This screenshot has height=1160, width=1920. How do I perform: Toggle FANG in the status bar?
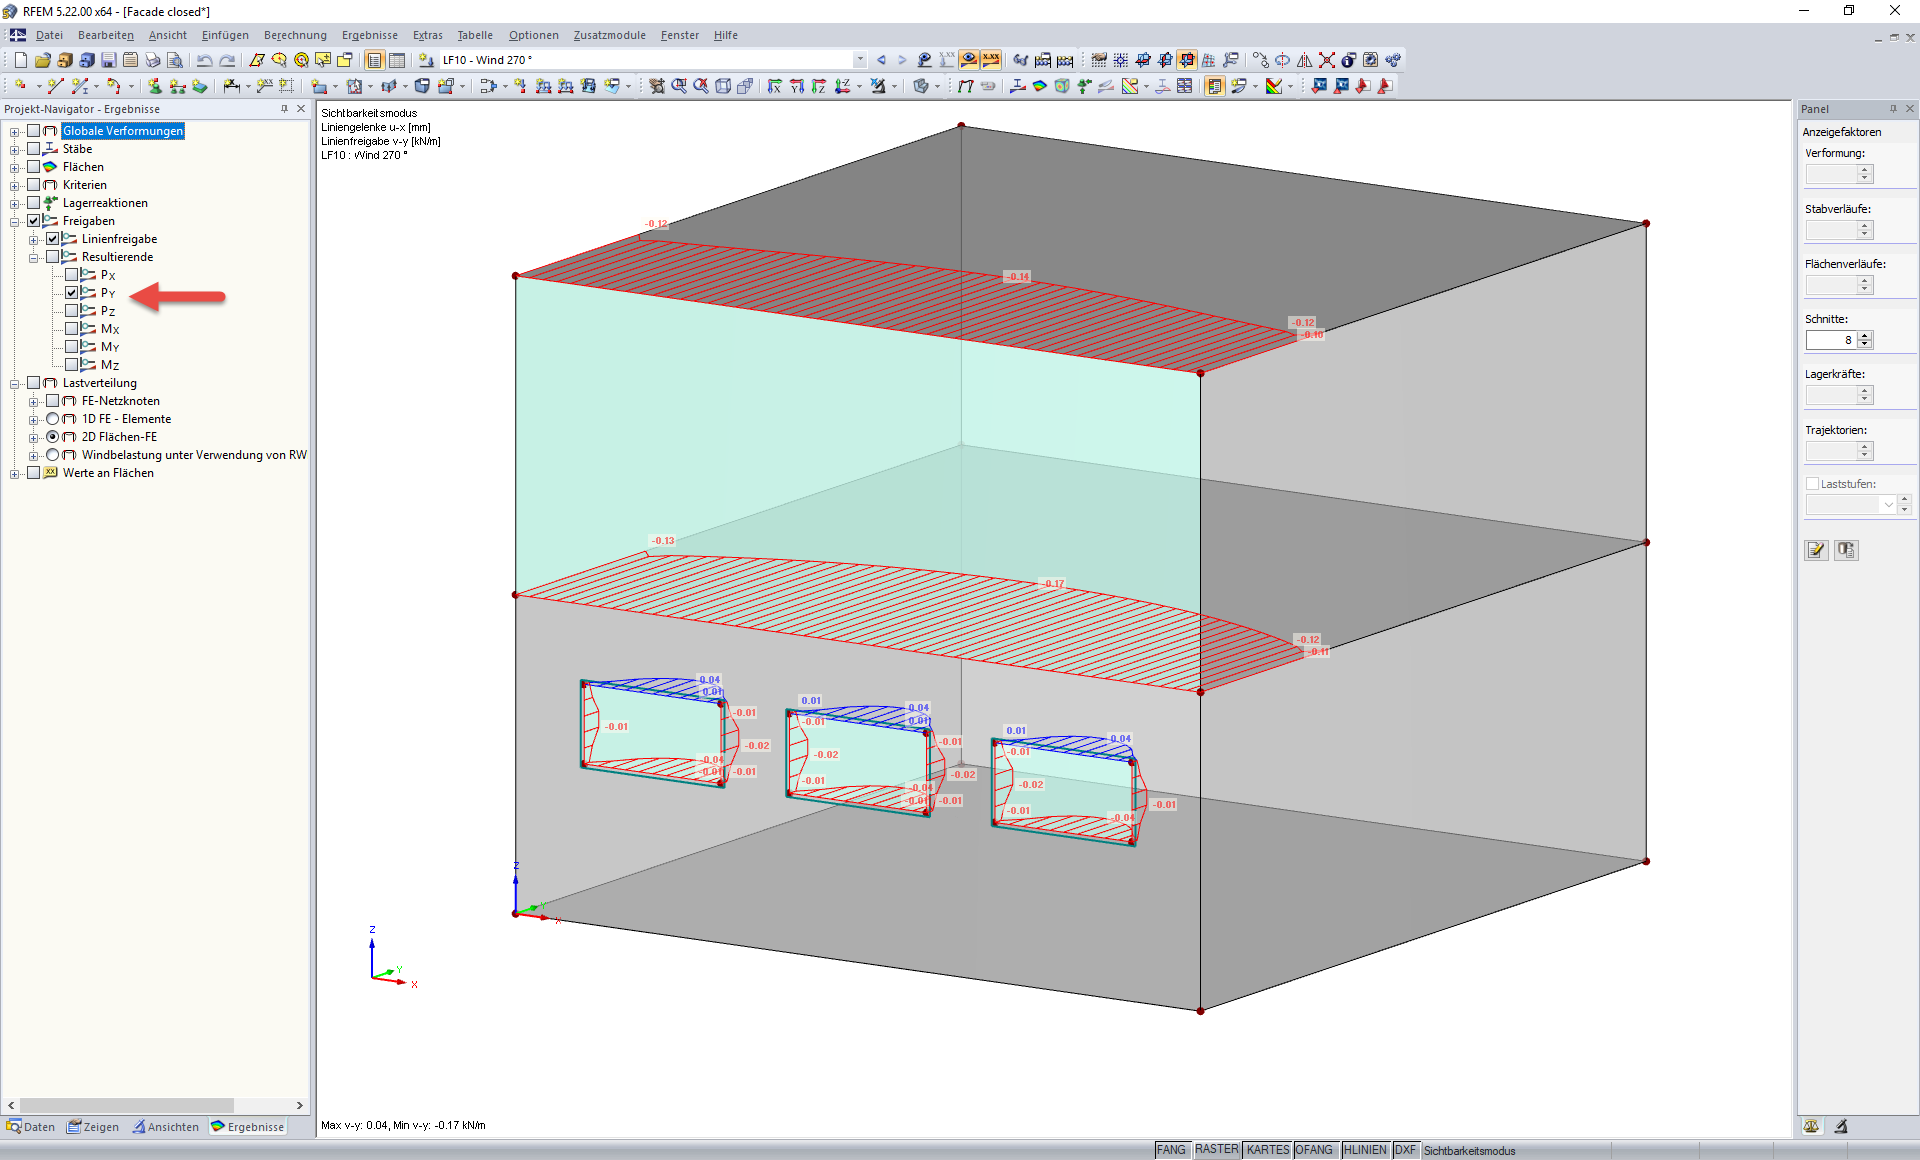coord(1171,1149)
